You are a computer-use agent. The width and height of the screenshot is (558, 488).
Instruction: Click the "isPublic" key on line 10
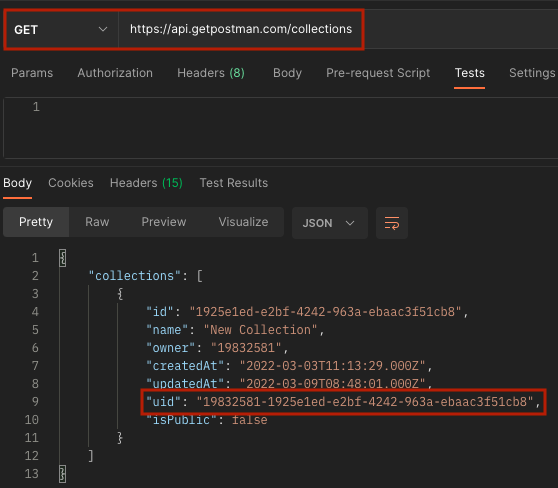(181, 420)
